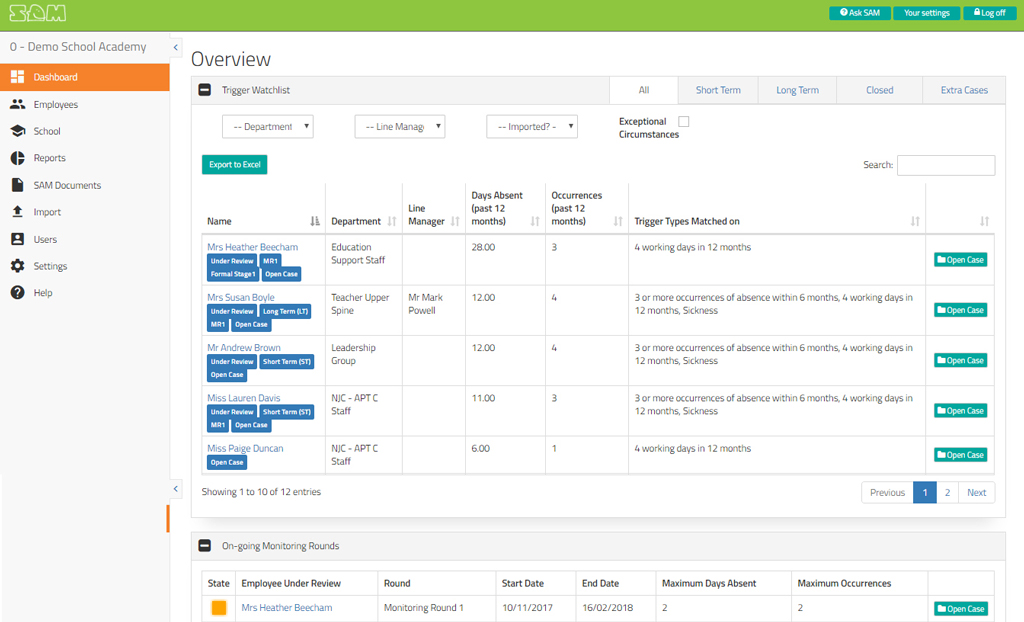Click Long Term (LT) badge under Susan Boyle
The height and width of the screenshot is (622, 1024).
(285, 312)
